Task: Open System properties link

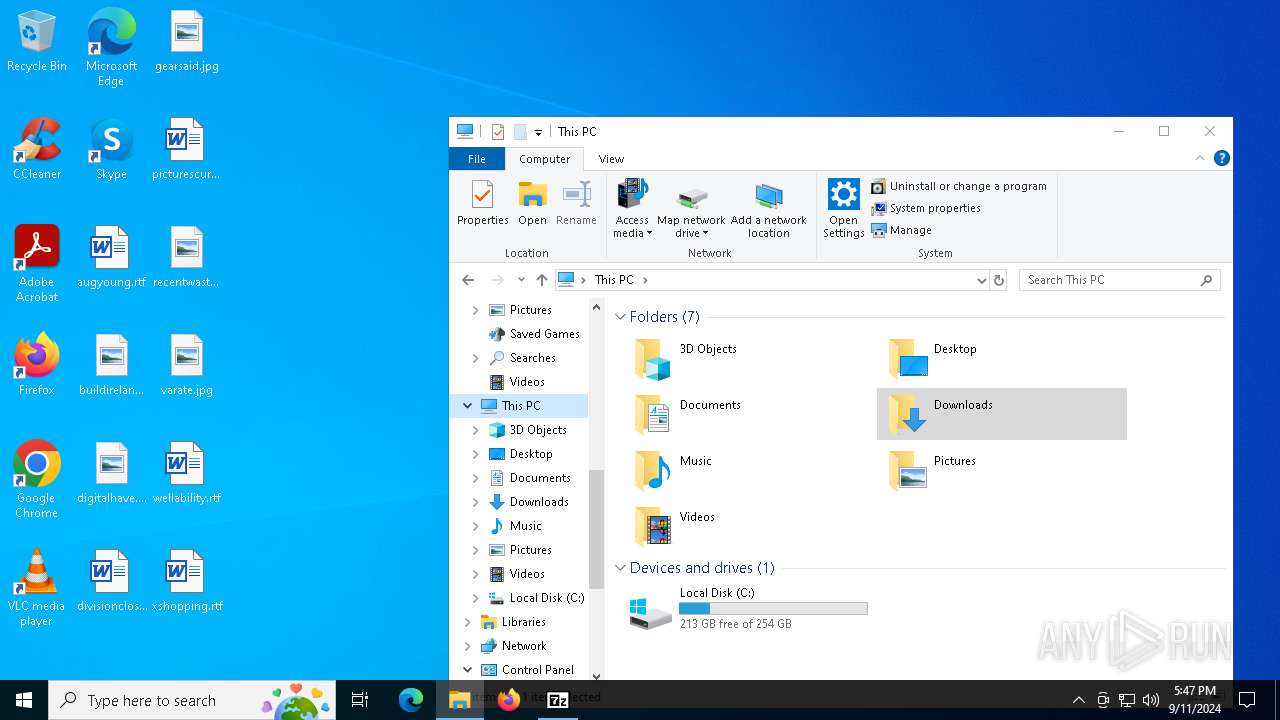Action: click(x=925, y=208)
